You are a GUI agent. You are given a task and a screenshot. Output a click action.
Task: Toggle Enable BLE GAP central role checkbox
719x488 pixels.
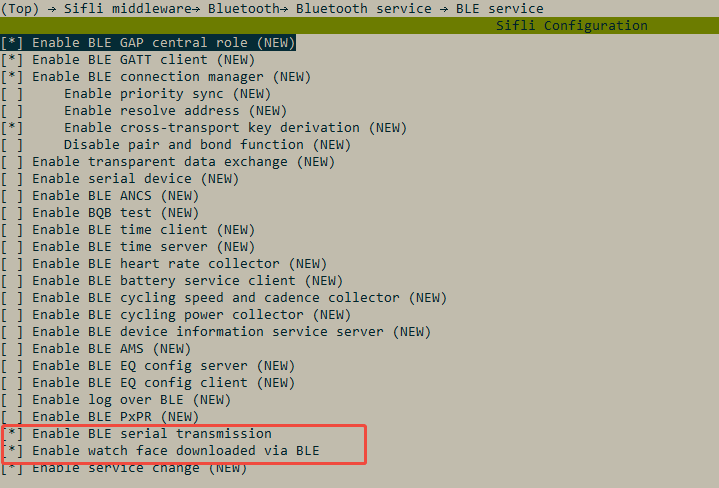pyautogui.click(x=148, y=43)
